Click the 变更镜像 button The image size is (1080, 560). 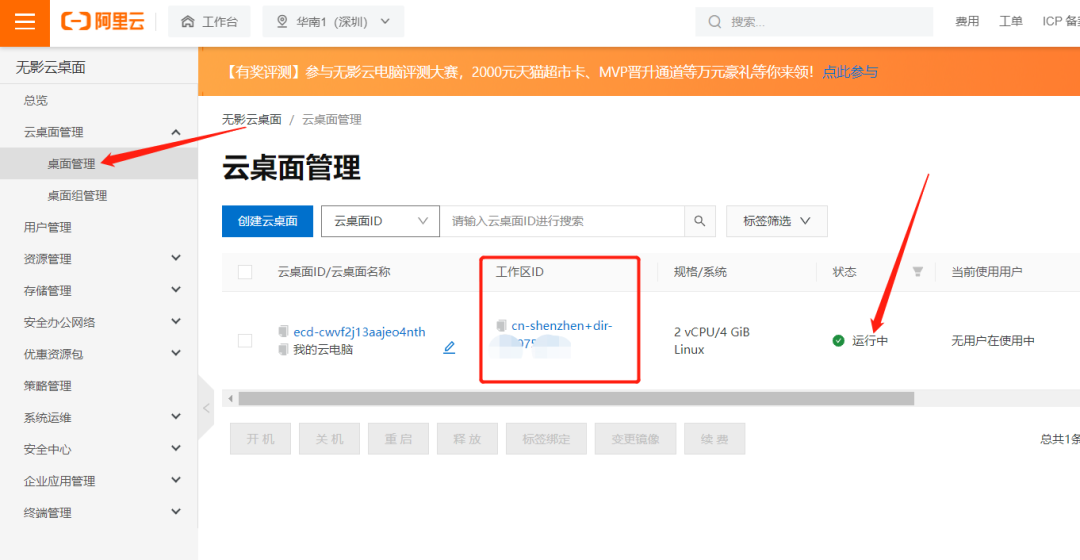[635, 439]
